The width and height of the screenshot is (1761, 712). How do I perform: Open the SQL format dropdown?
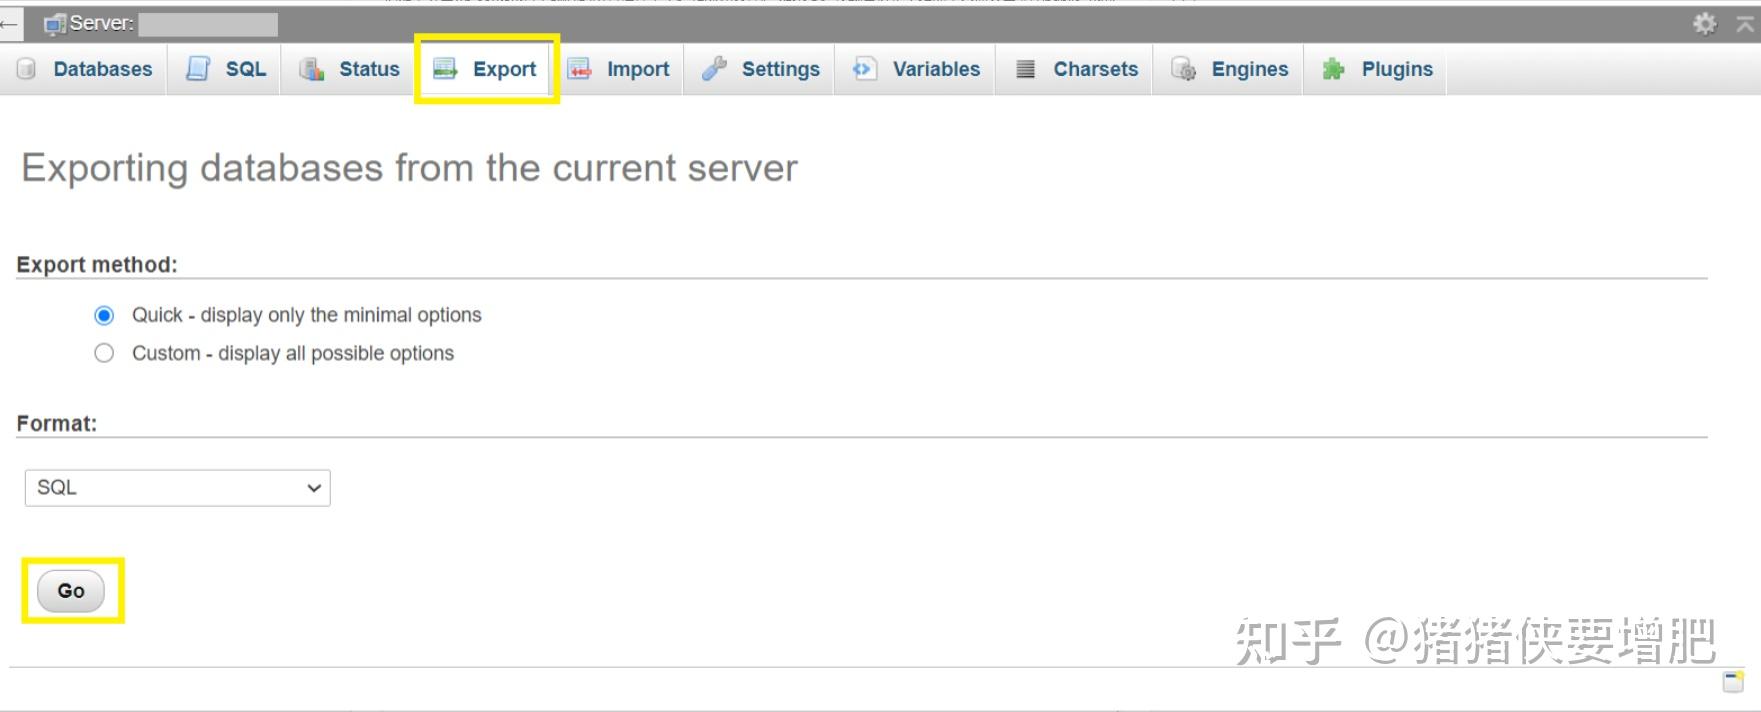tap(178, 488)
